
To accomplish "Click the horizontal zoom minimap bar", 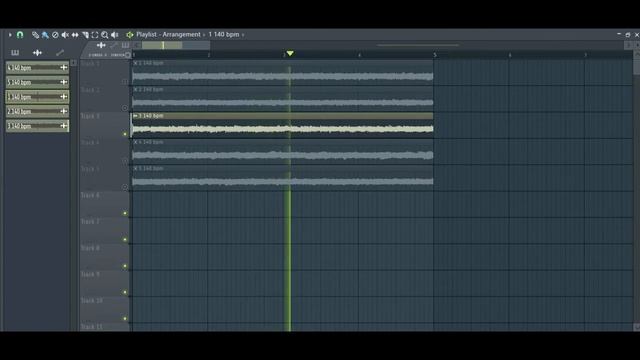I will coord(176,45).
